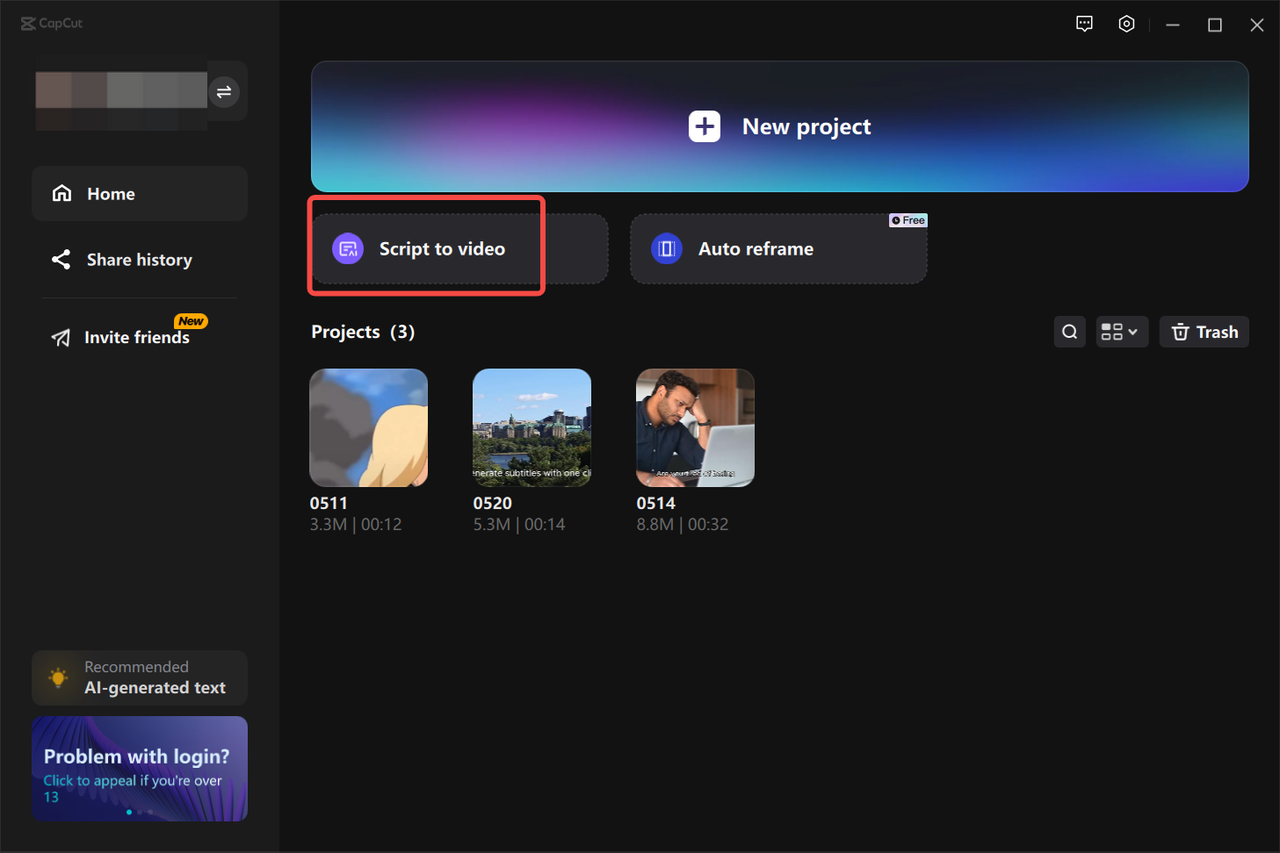The height and width of the screenshot is (853, 1280).
Task: Open the settings gear
Action: pyautogui.click(x=1127, y=23)
